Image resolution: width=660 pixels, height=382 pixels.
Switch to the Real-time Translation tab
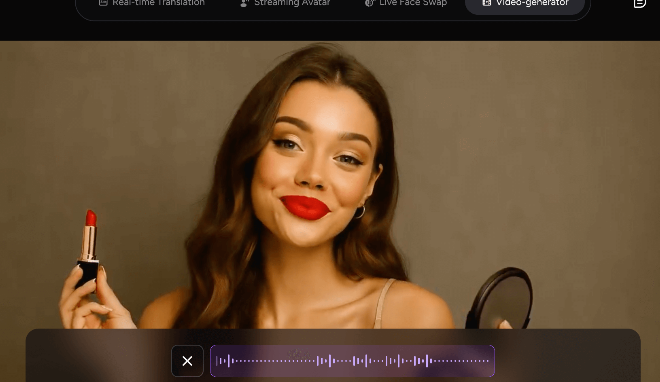(x=152, y=3)
